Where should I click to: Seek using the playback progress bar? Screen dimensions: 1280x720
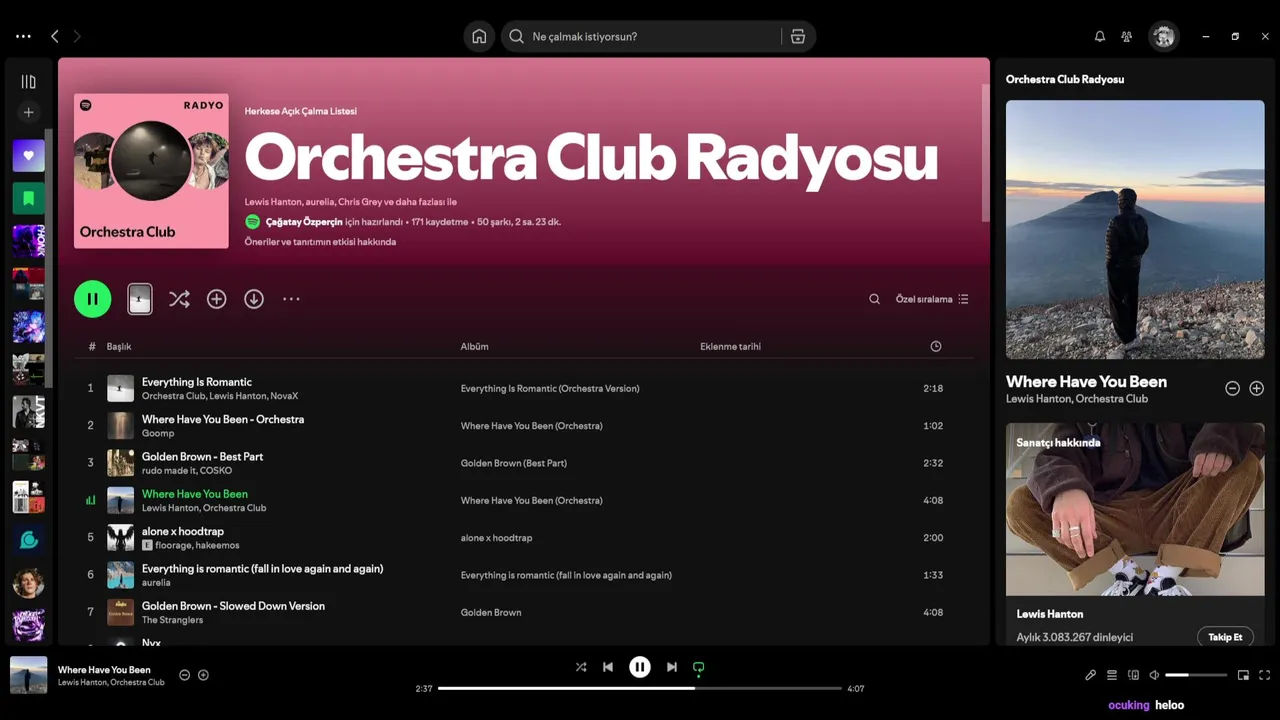(x=640, y=688)
